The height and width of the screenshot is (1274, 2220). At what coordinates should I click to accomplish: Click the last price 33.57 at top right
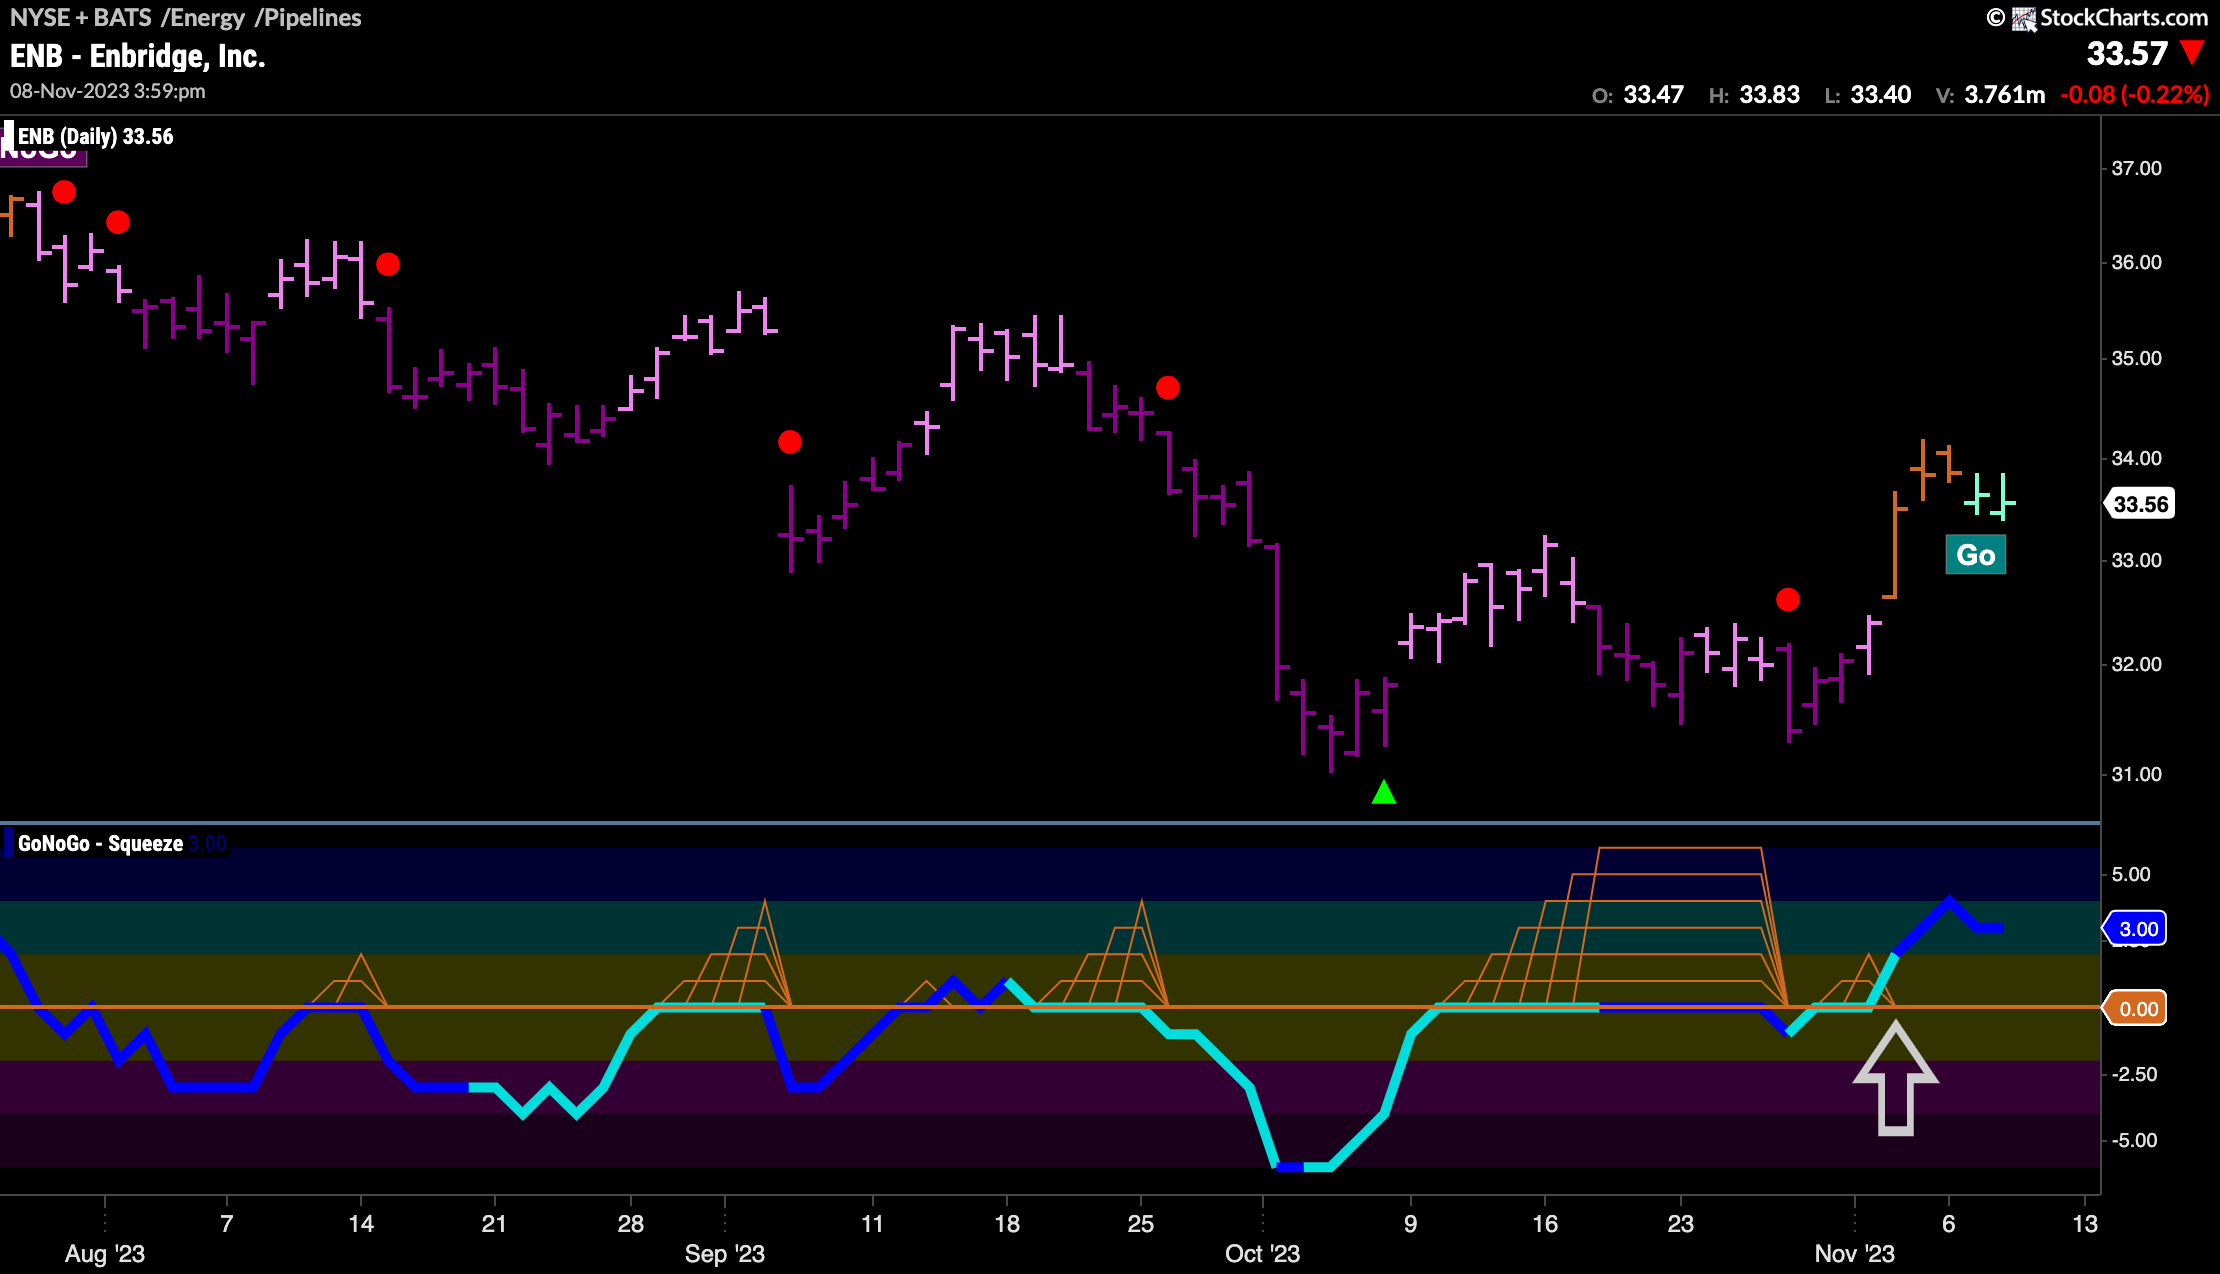(2127, 53)
